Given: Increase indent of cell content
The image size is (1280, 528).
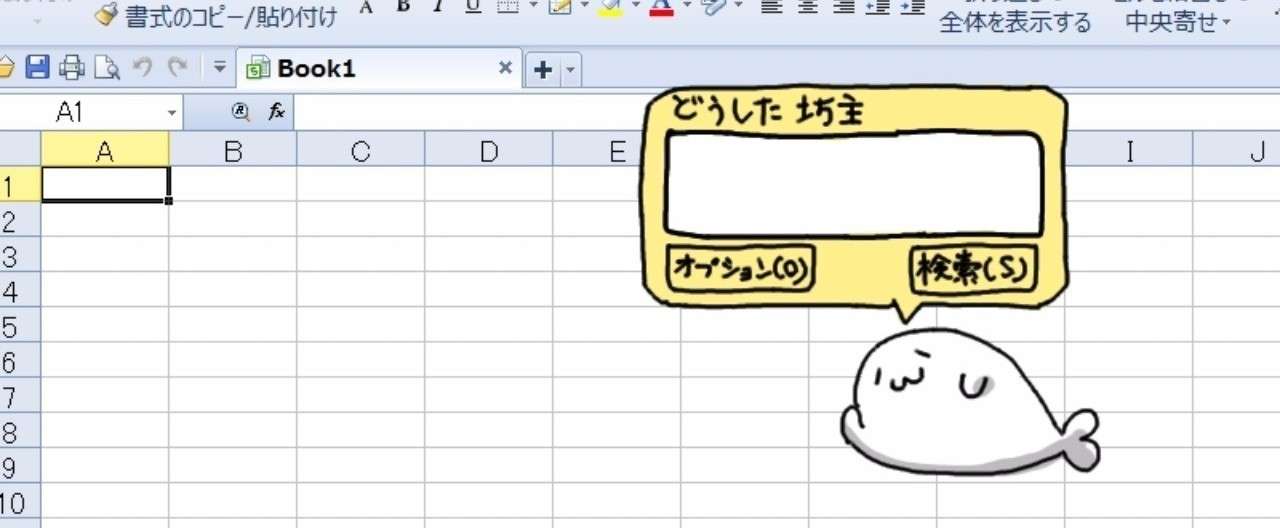Looking at the screenshot, I should click(x=912, y=6).
